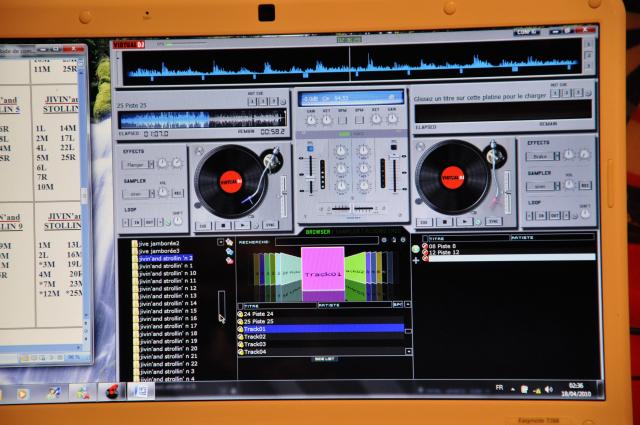Select Track04 in the file list
This screenshot has height=425, width=640.
(x=320, y=352)
